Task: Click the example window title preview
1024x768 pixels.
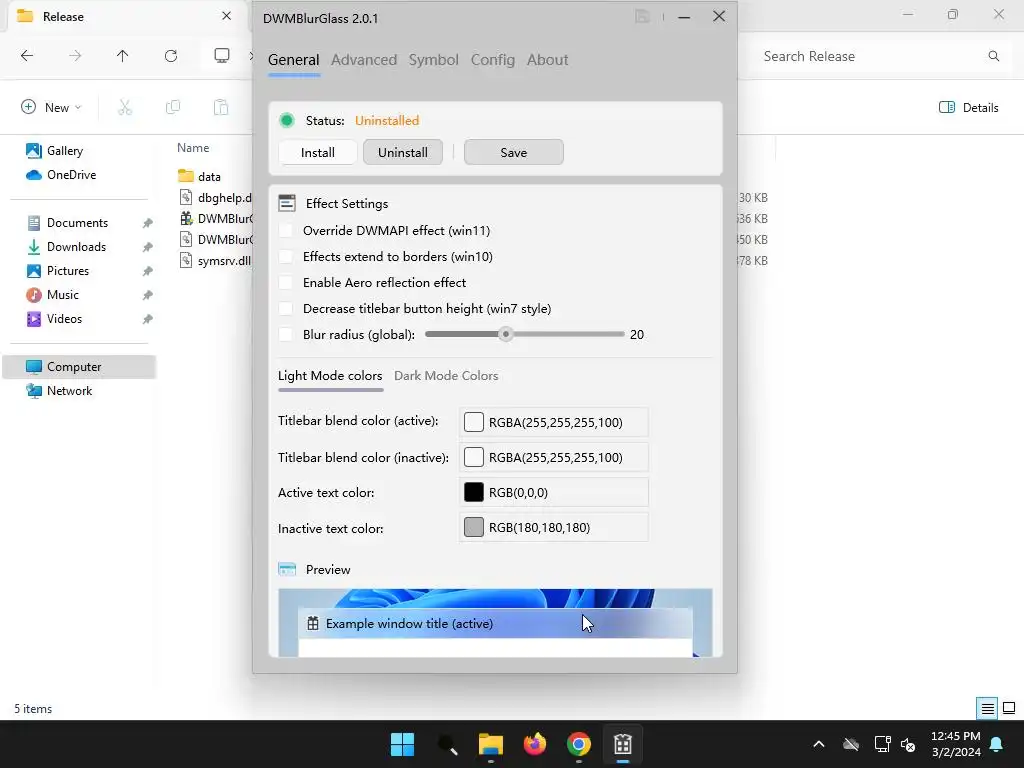Action: pyautogui.click(x=495, y=624)
